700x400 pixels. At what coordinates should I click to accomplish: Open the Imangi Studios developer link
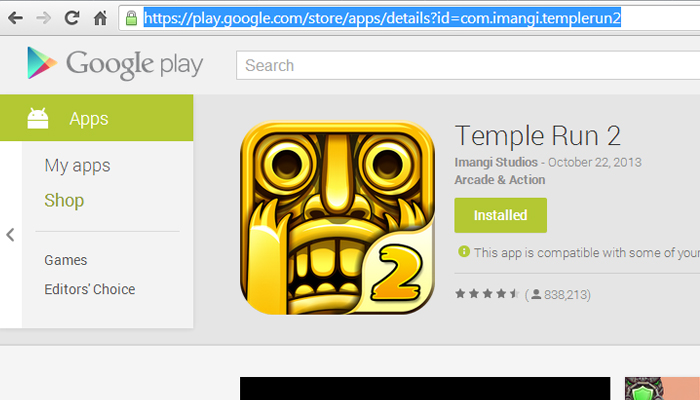(496, 162)
